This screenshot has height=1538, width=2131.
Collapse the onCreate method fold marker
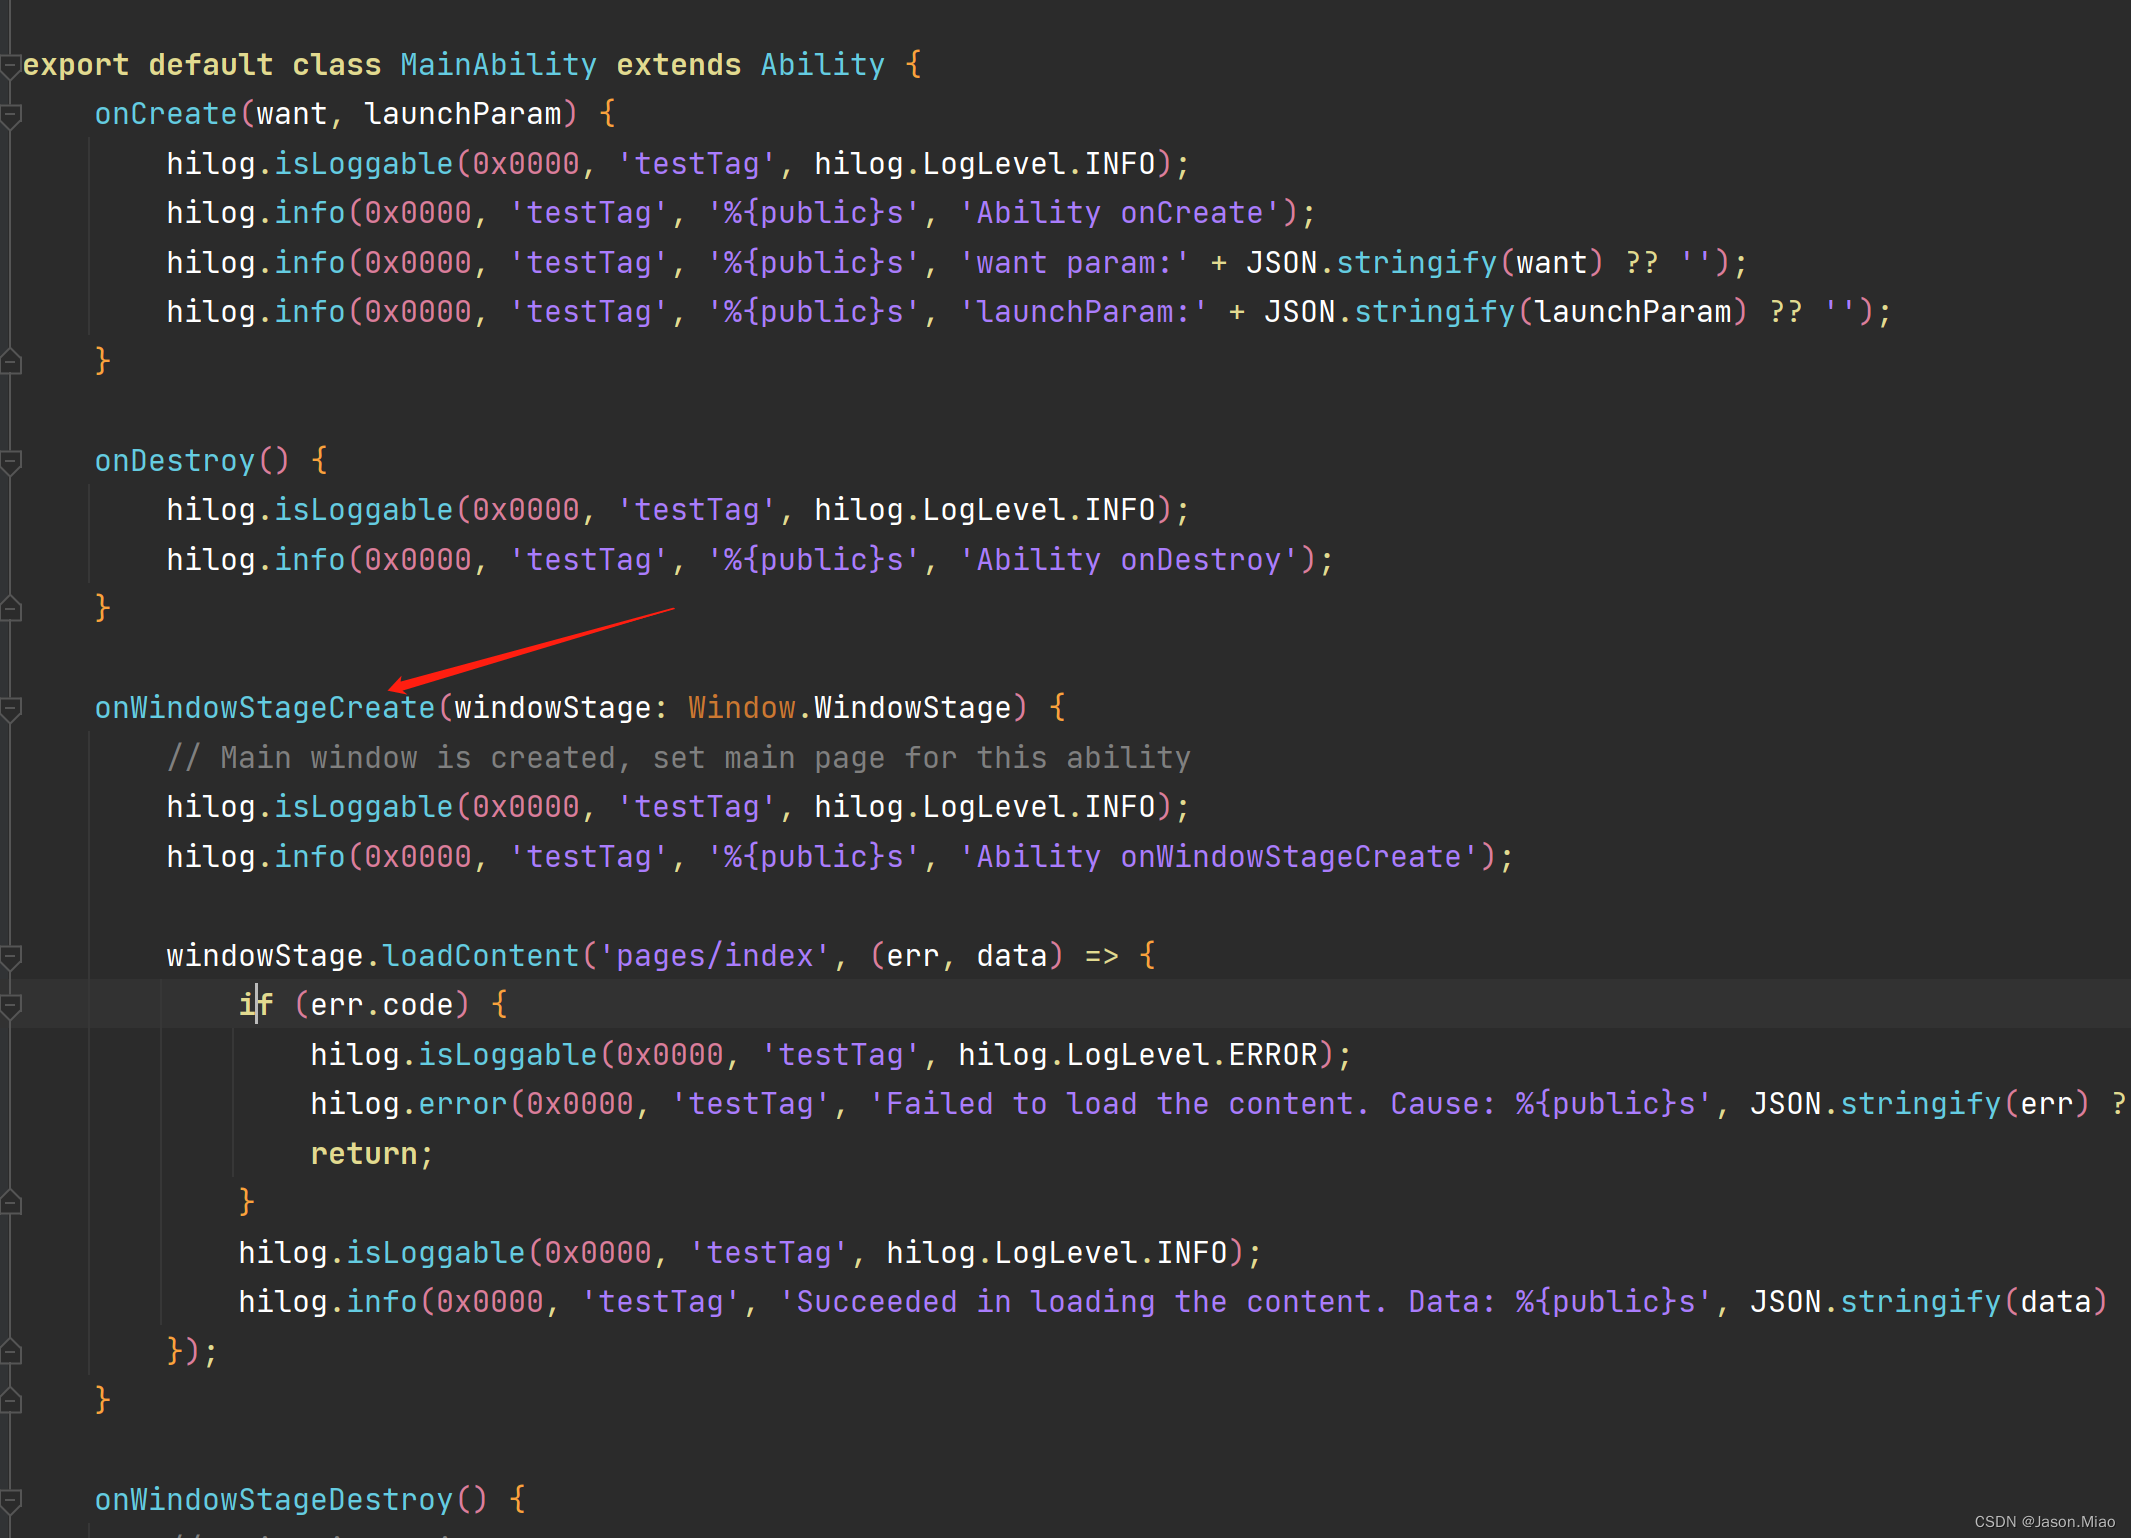10,116
